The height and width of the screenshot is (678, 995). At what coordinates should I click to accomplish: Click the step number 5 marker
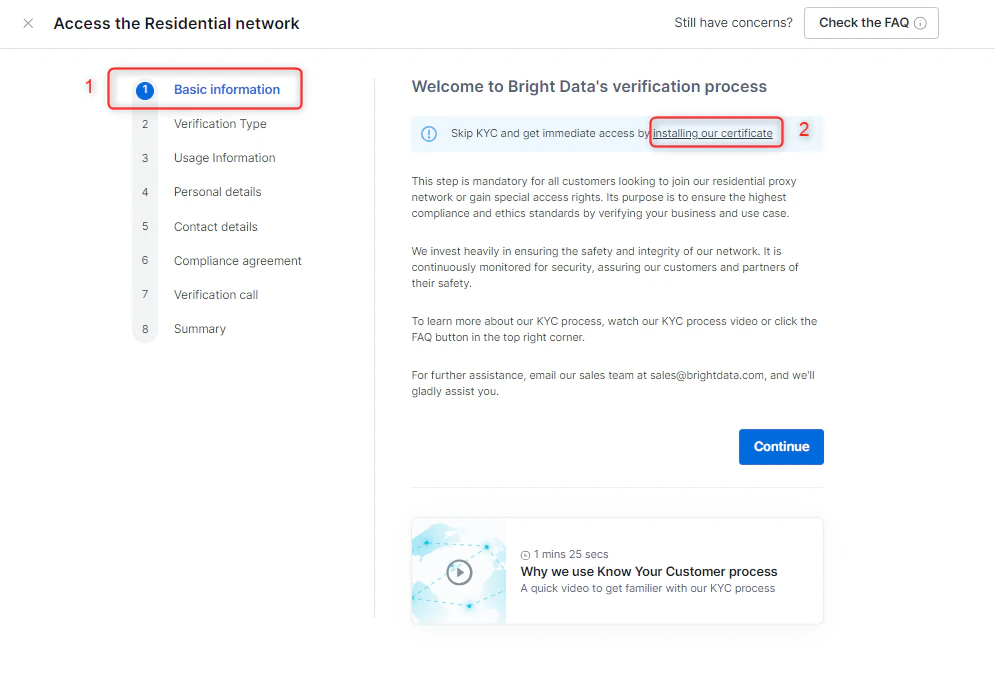click(x=145, y=226)
